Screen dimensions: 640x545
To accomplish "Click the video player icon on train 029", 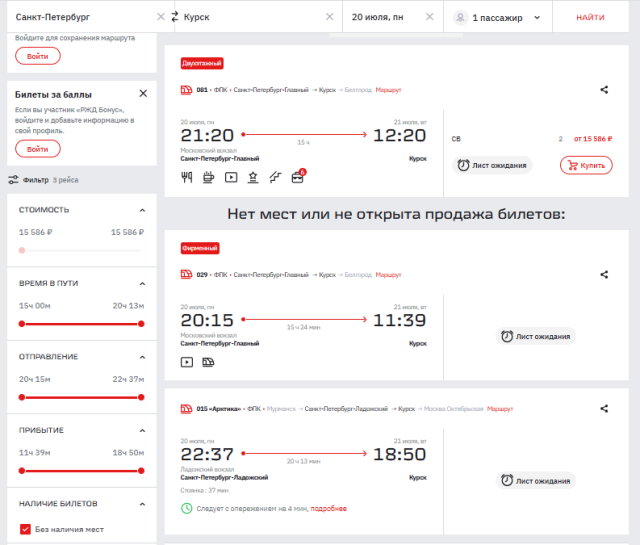I will (187, 362).
